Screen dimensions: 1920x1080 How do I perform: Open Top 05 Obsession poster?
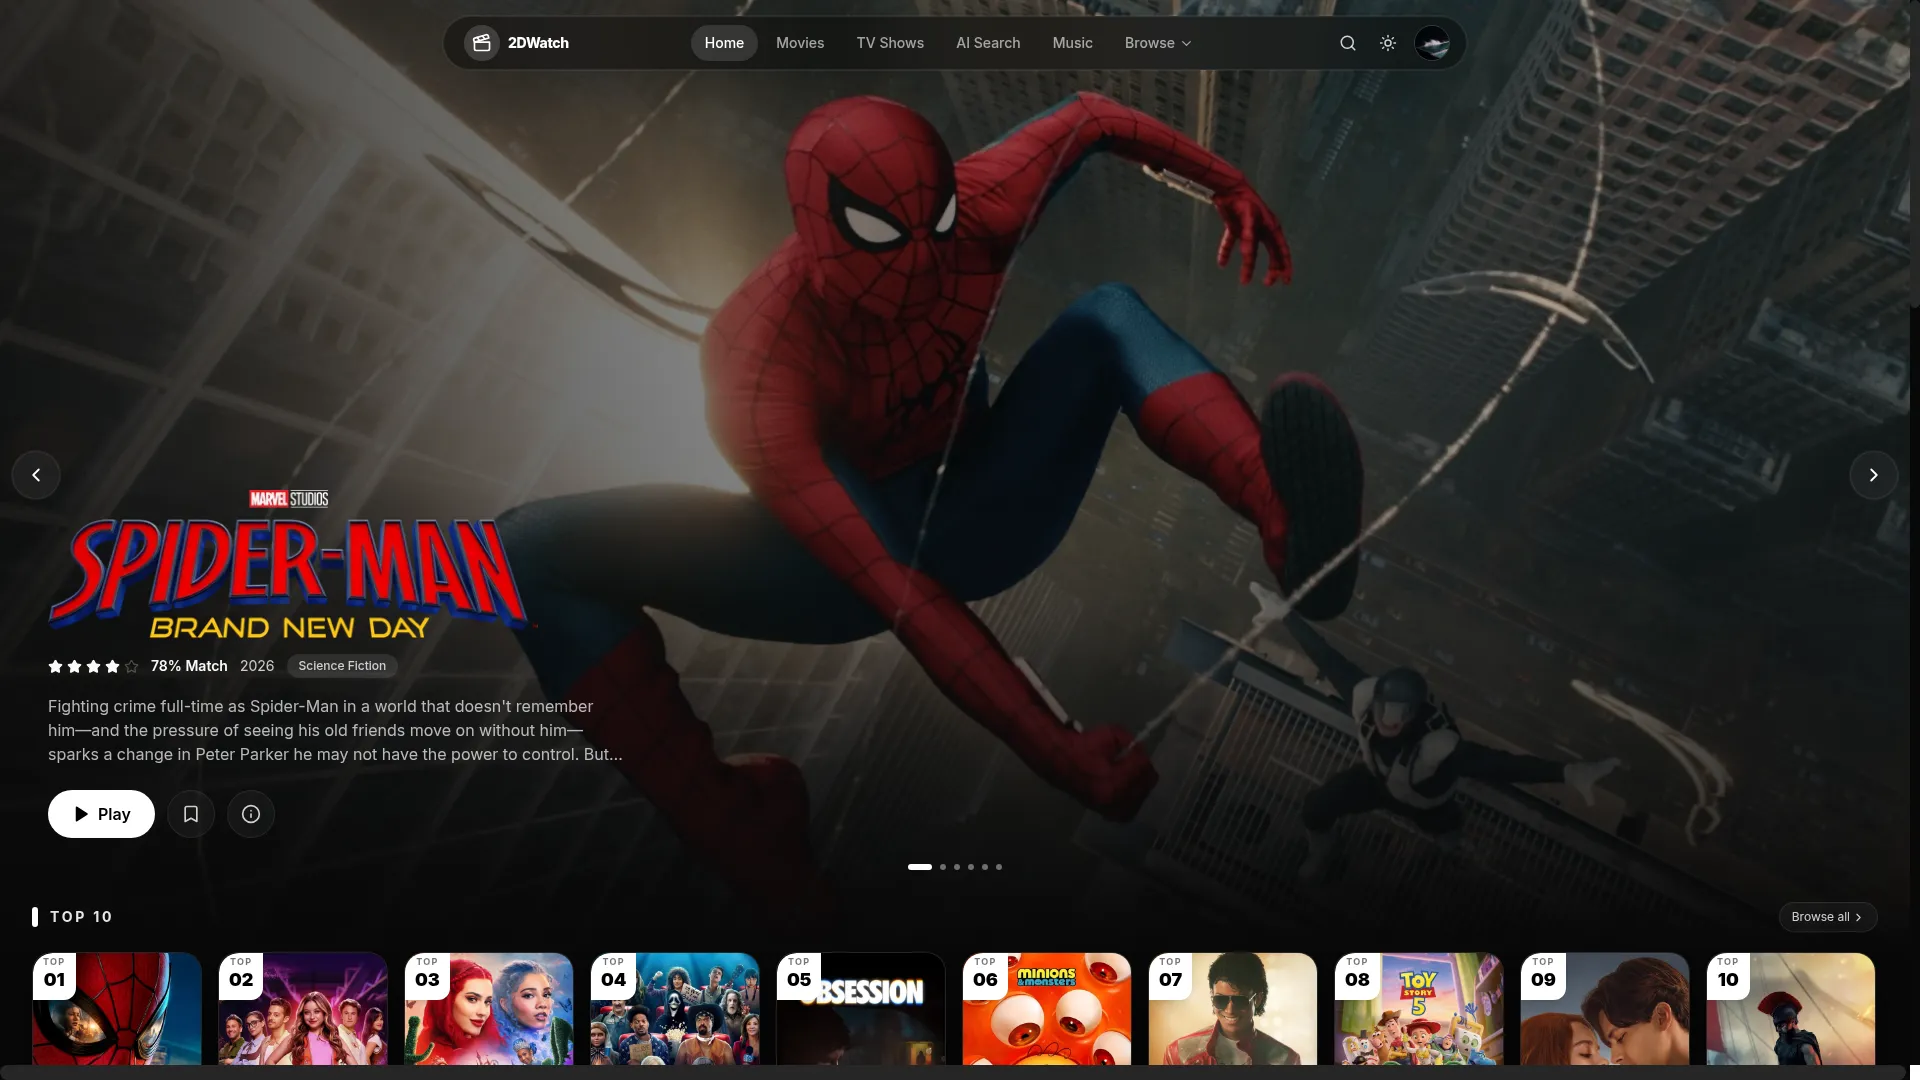(x=861, y=1010)
